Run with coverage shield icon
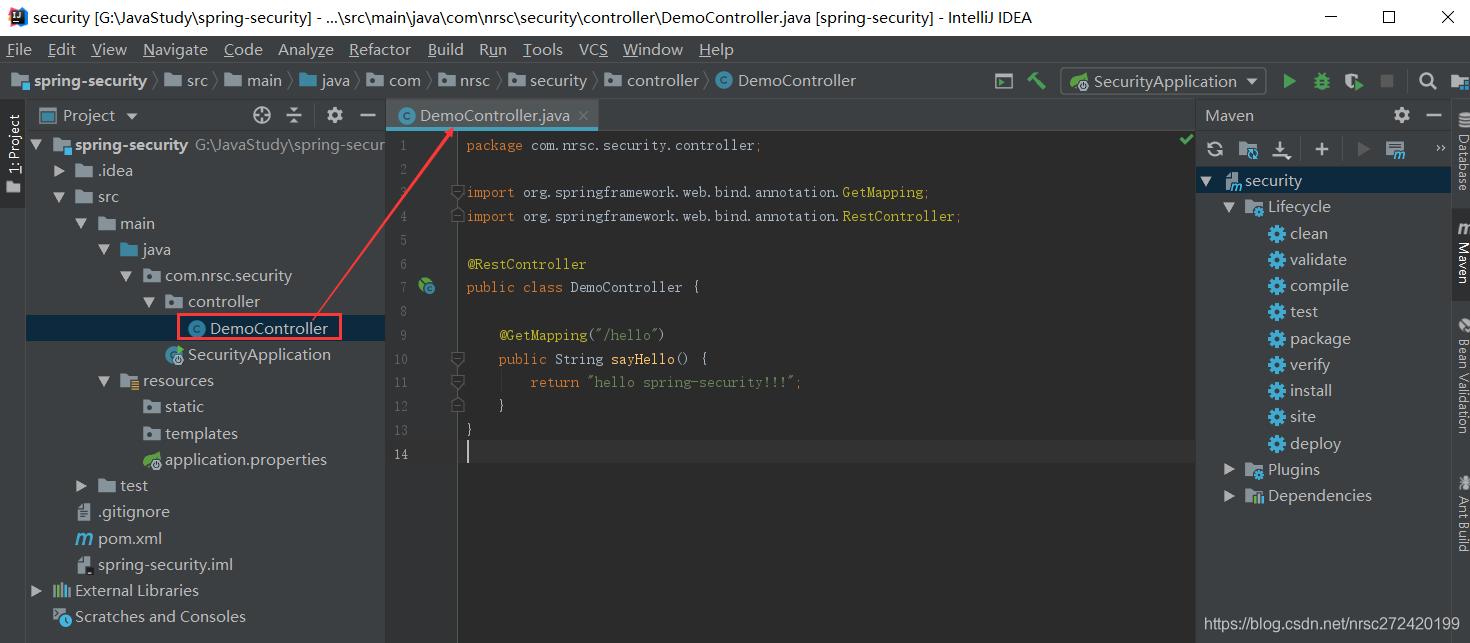 [x=1353, y=81]
